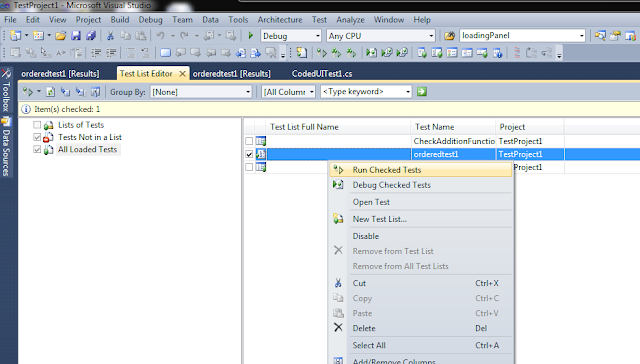Click the CheckAdditionFunction test name cell
Image resolution: width=640 pixels, height=364 pixels.
[x=453, y=141]
